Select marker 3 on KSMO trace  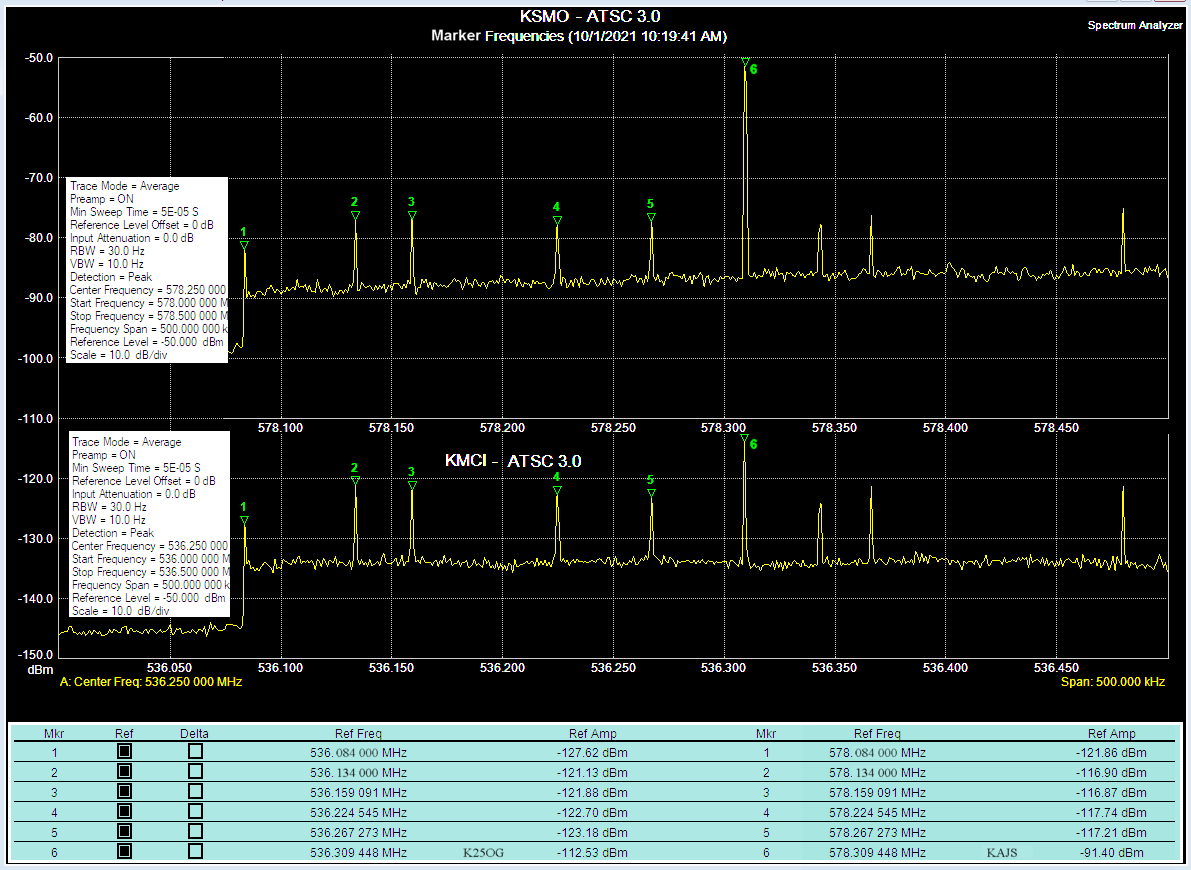pos(412,215)
